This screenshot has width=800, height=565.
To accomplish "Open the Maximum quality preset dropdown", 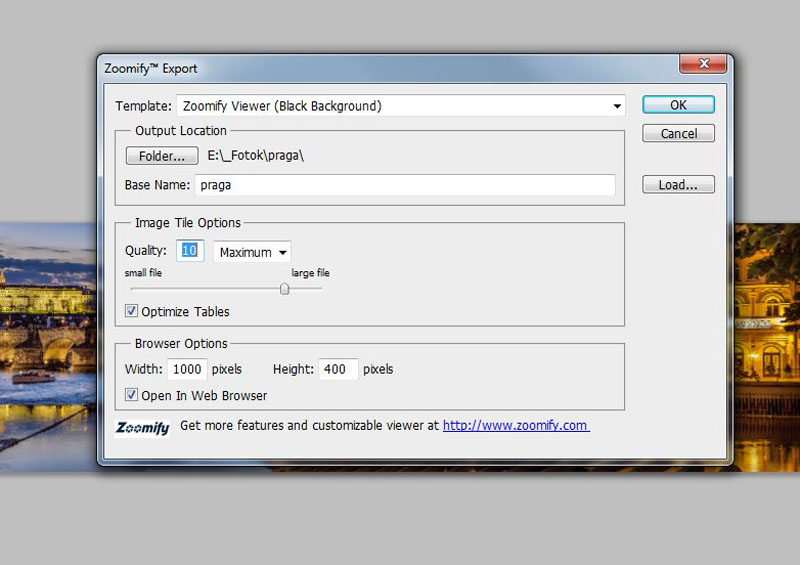I will click(252, 252).
